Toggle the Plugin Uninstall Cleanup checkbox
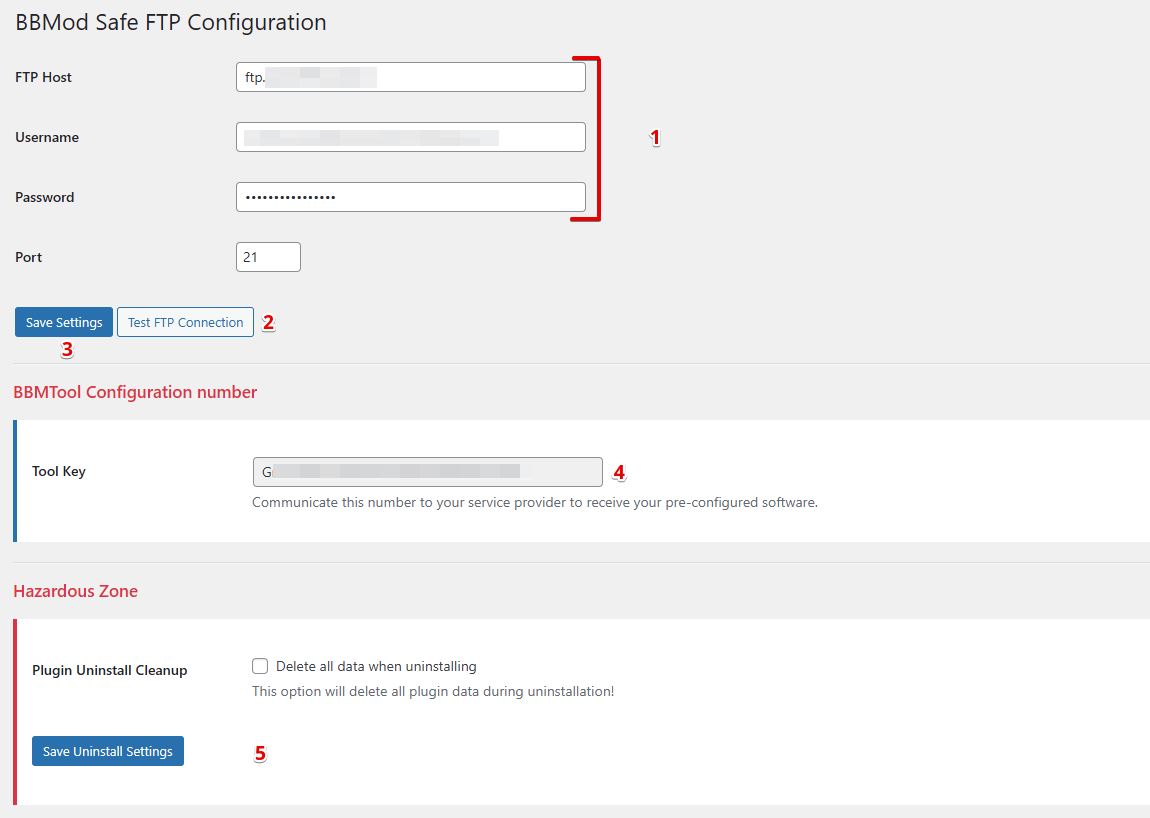Viewport: 1150px width, 818px height. 259,666
